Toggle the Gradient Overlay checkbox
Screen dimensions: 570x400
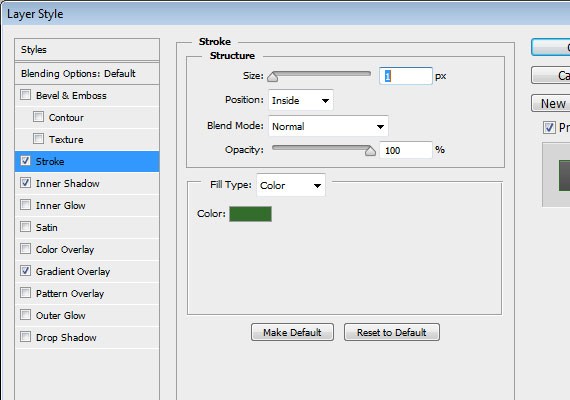click(x=25, y=271)
